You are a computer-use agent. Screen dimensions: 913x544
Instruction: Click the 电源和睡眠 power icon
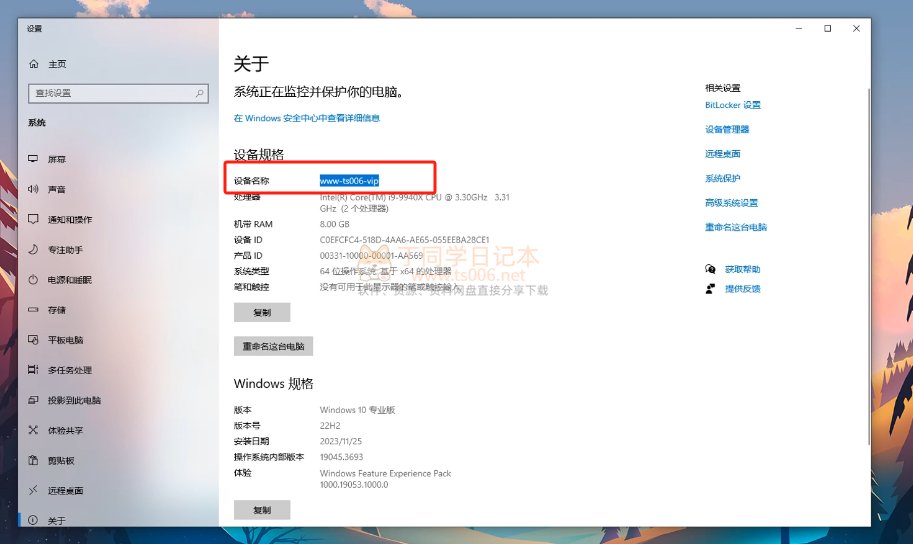point(34,280)
